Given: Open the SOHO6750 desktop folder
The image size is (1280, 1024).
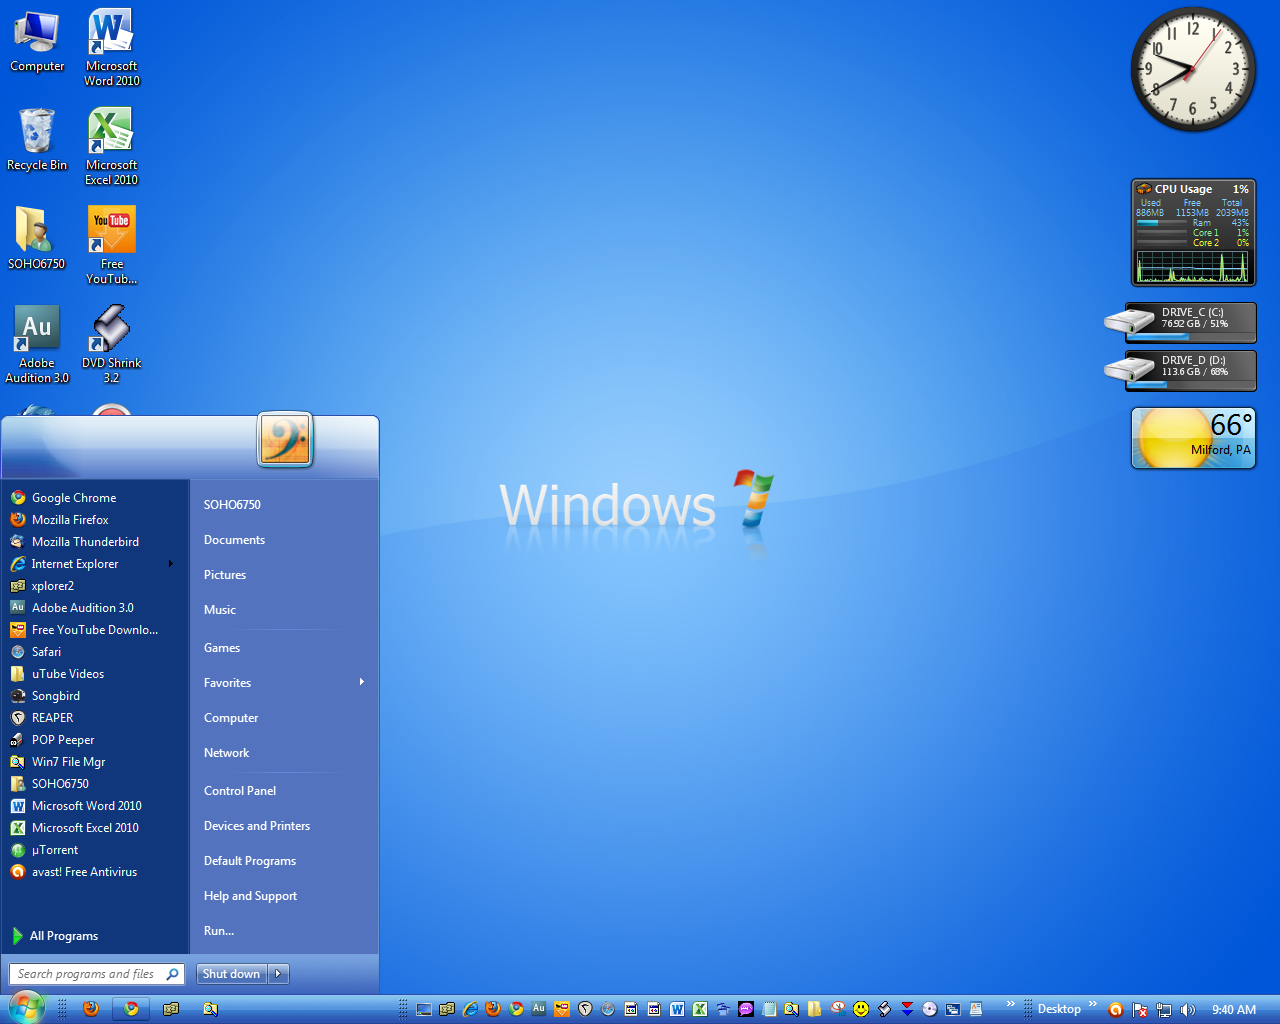Looking at the screenshot, I should point(37,230).
